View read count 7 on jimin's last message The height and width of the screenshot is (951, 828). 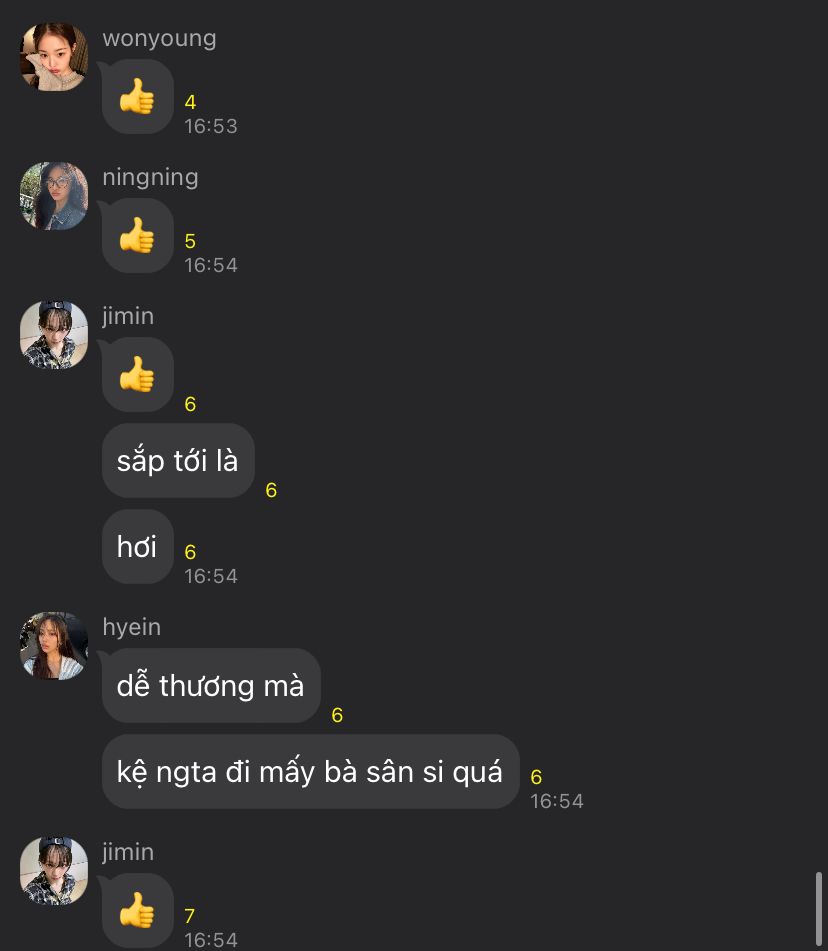coord(190,916)
